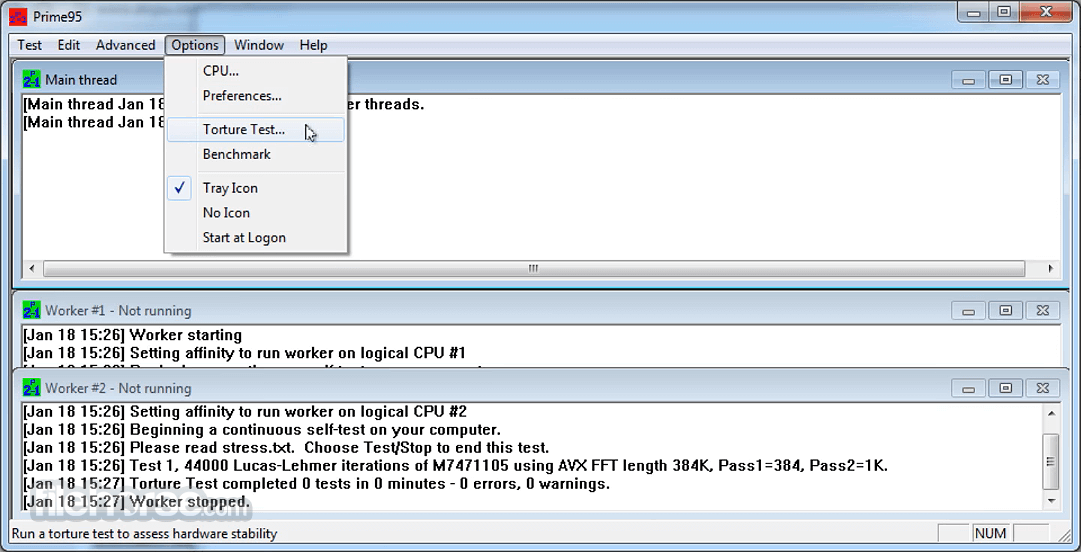
Task: Click Worker #2 vertical scrollbar up arrow
Action: pyautogui.click(x=1051, y=413)
